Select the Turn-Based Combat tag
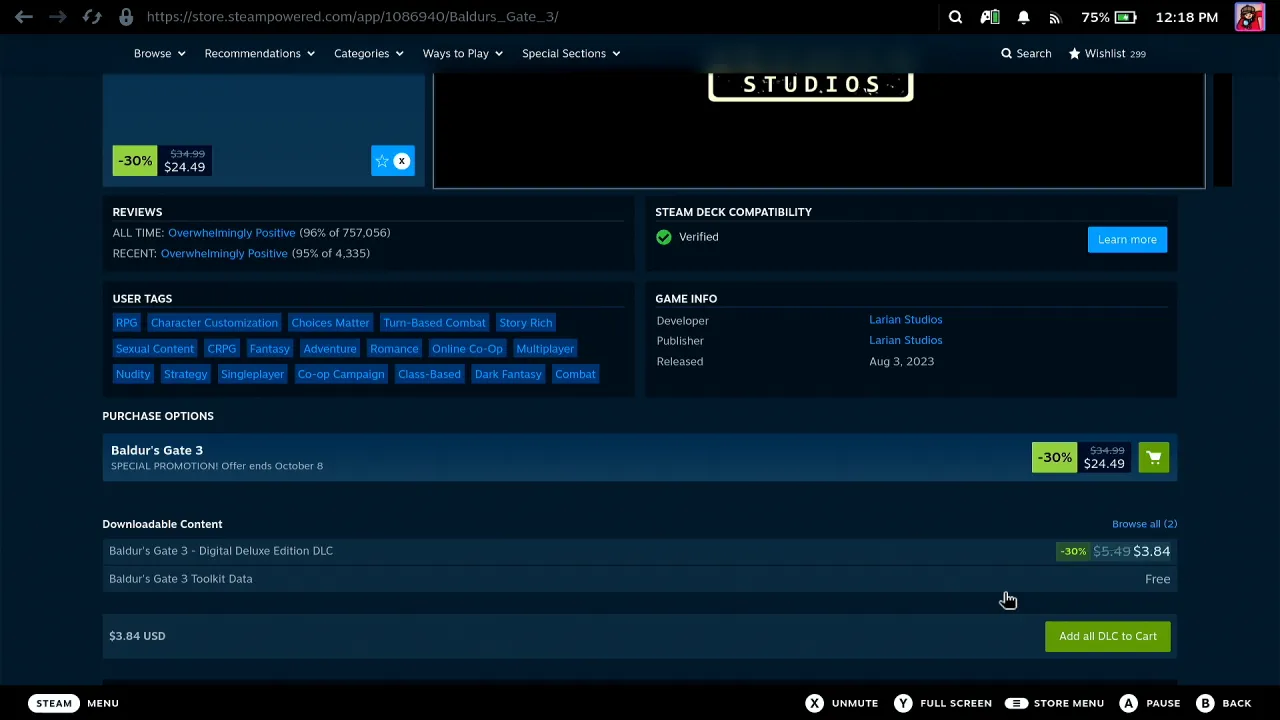 (x=434, y=323)
